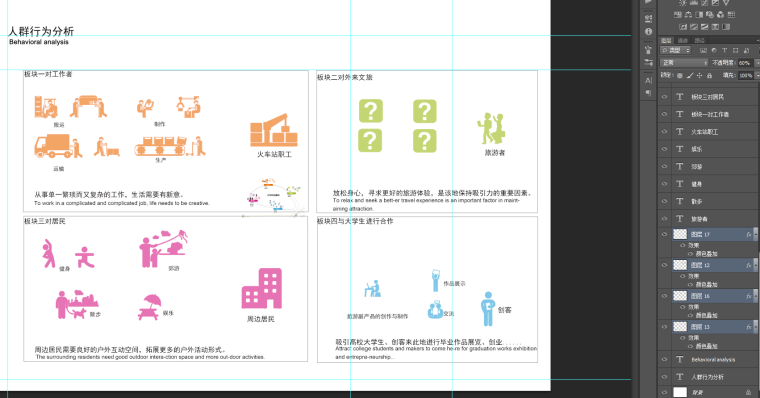Filter layers by type layers (T icon)
Image resolution: width=760 pixels, height=398 pixels.
click(725, 50)
